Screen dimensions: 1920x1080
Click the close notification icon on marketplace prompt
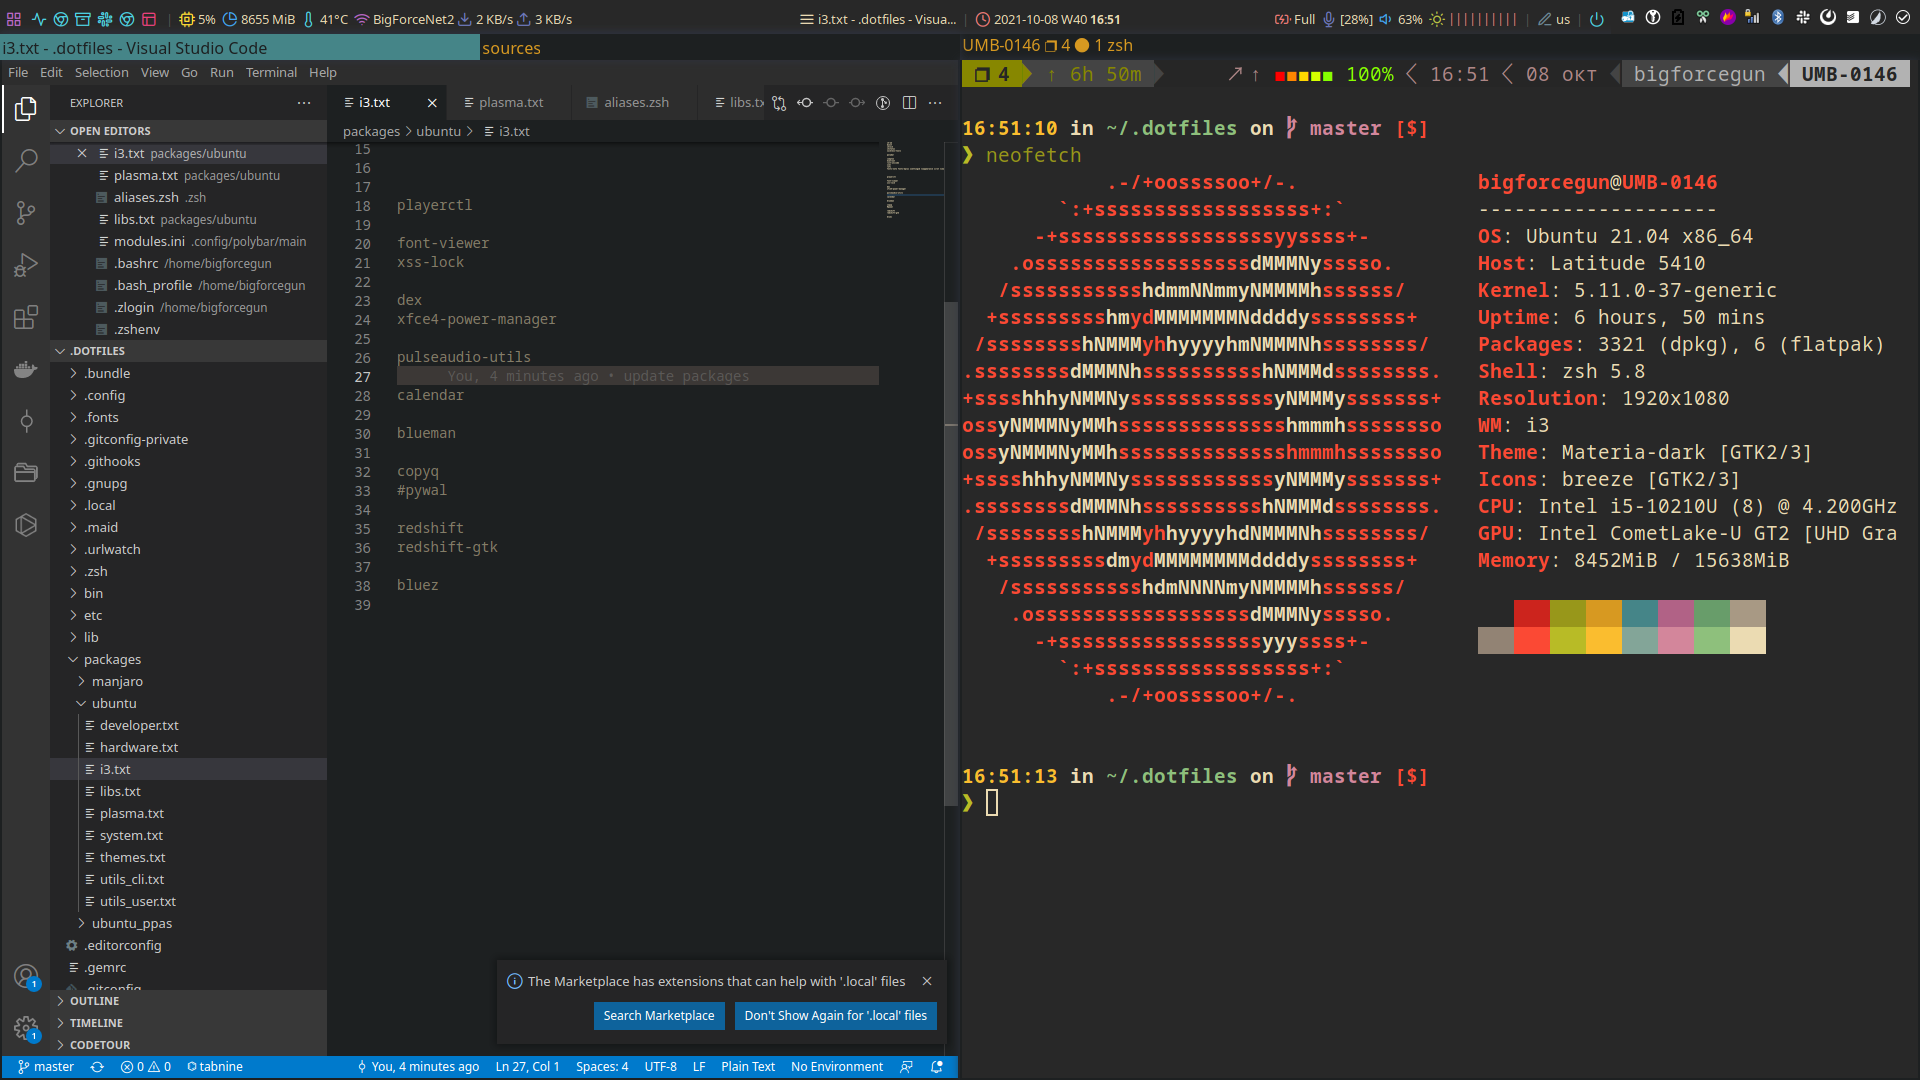pyautogui.click(x=927, y=981)
